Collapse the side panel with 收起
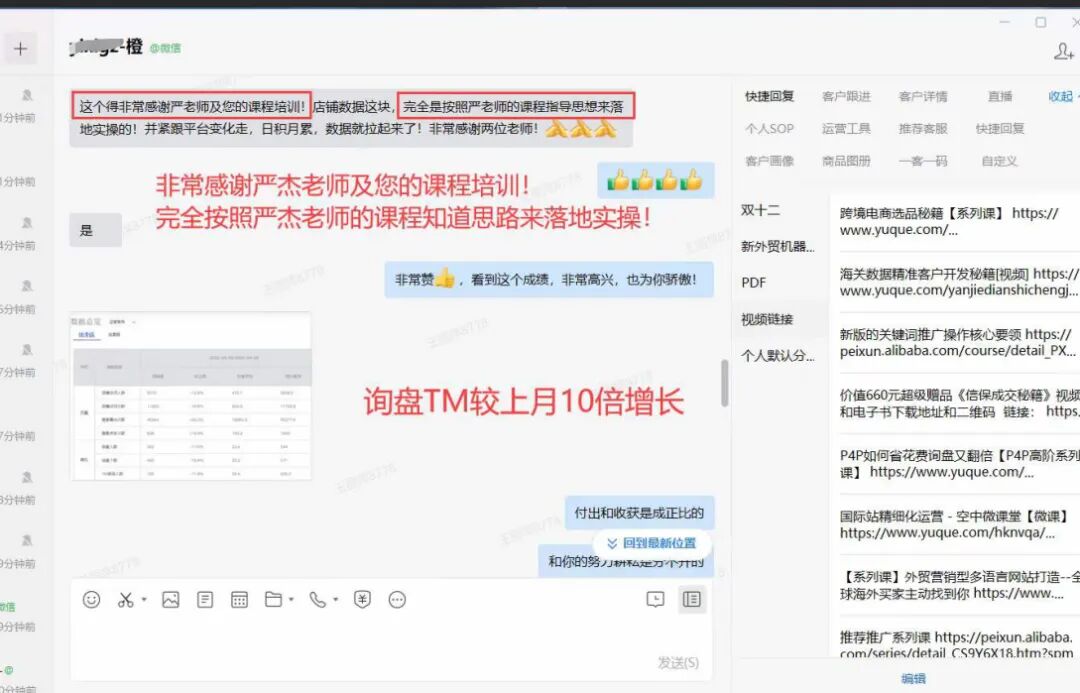1080x693 pixels. [x=1058, y=96]
